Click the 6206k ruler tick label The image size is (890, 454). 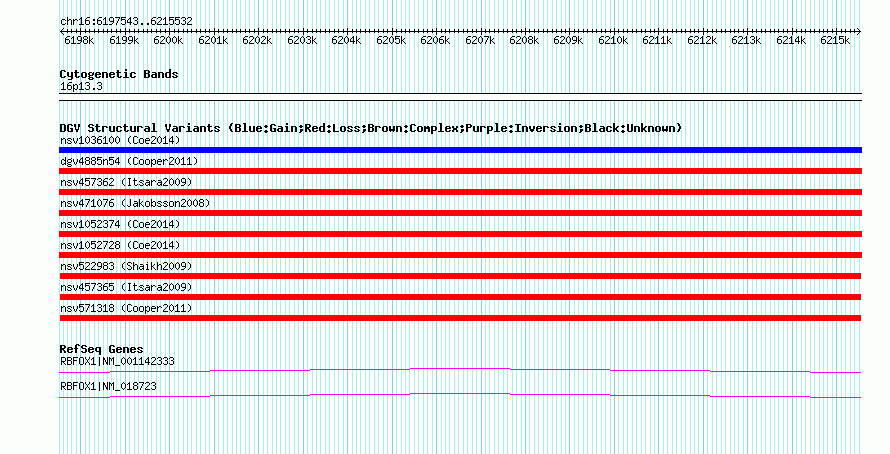click(x=435, y=41)
